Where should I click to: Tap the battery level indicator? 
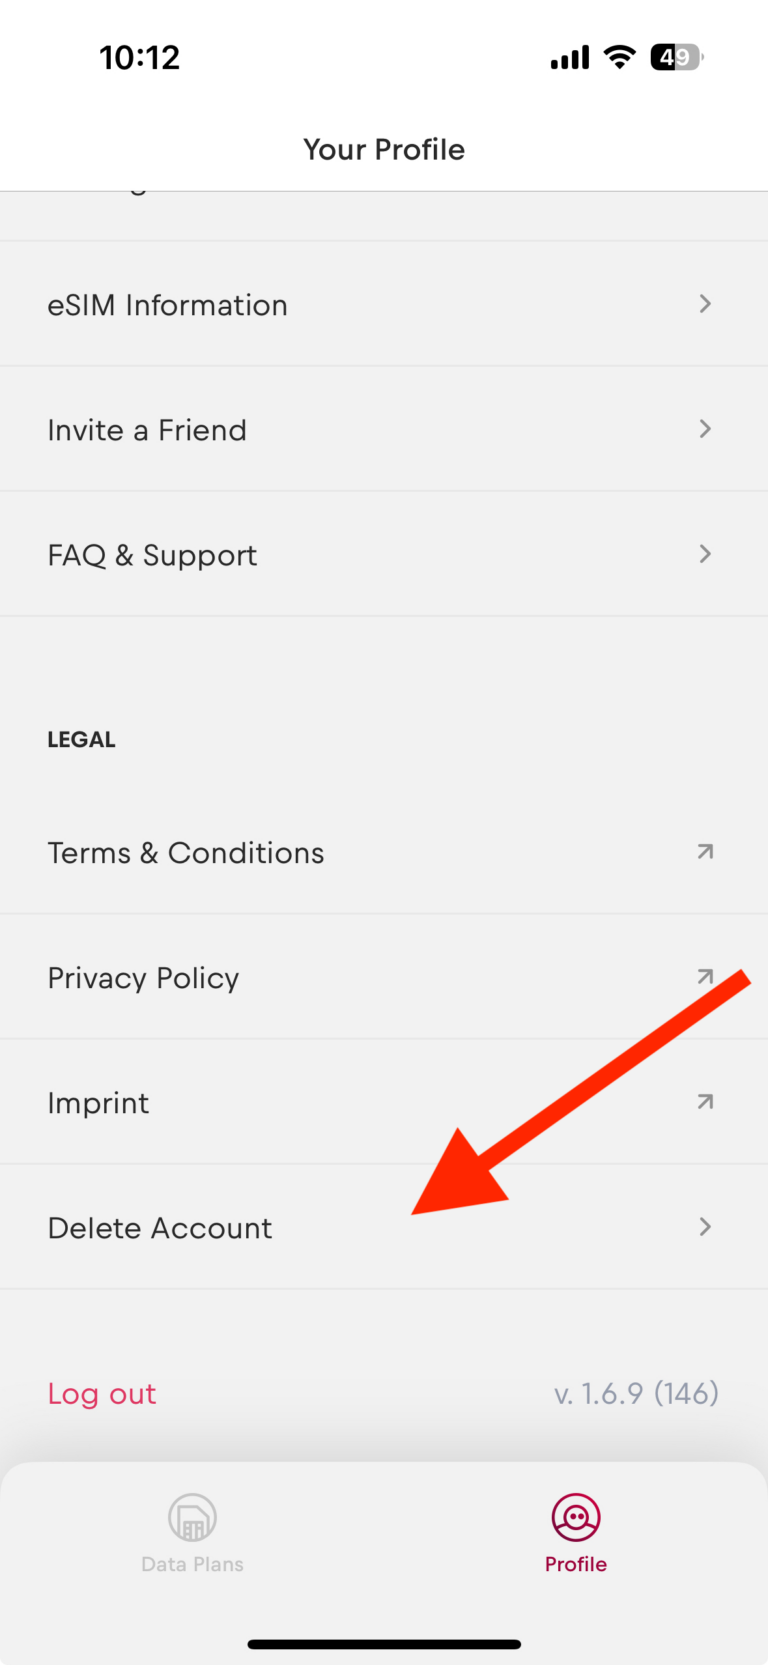(677, 57)
